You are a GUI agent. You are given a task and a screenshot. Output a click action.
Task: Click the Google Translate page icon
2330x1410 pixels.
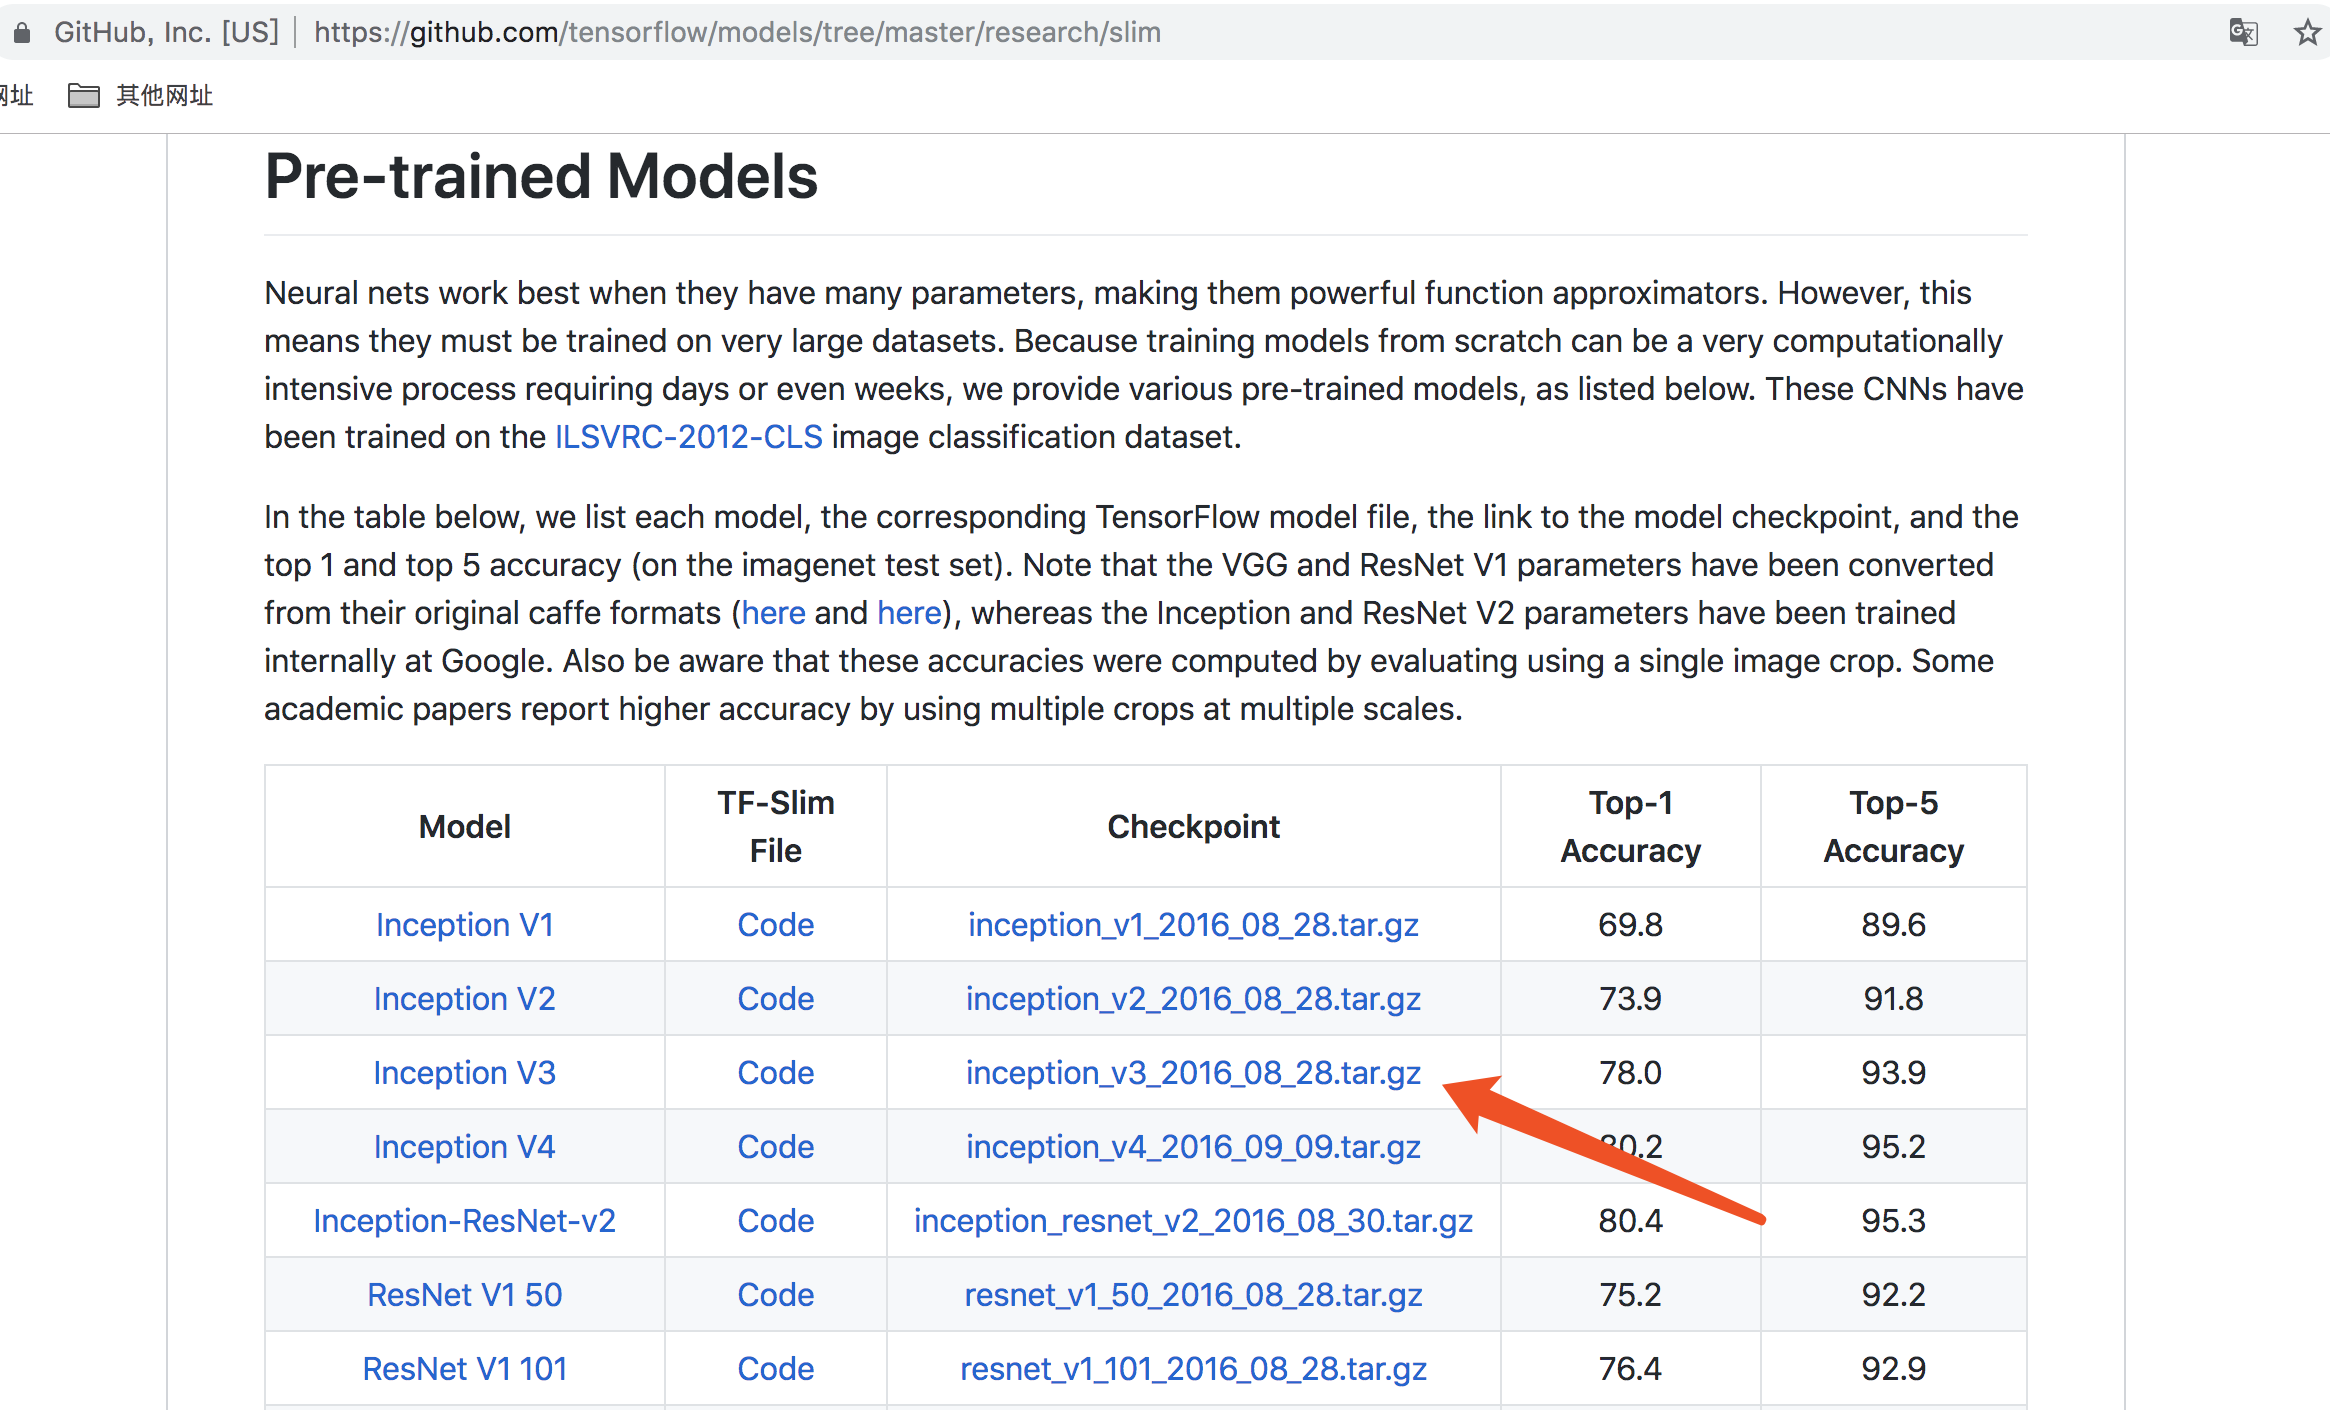(2243, 32)
